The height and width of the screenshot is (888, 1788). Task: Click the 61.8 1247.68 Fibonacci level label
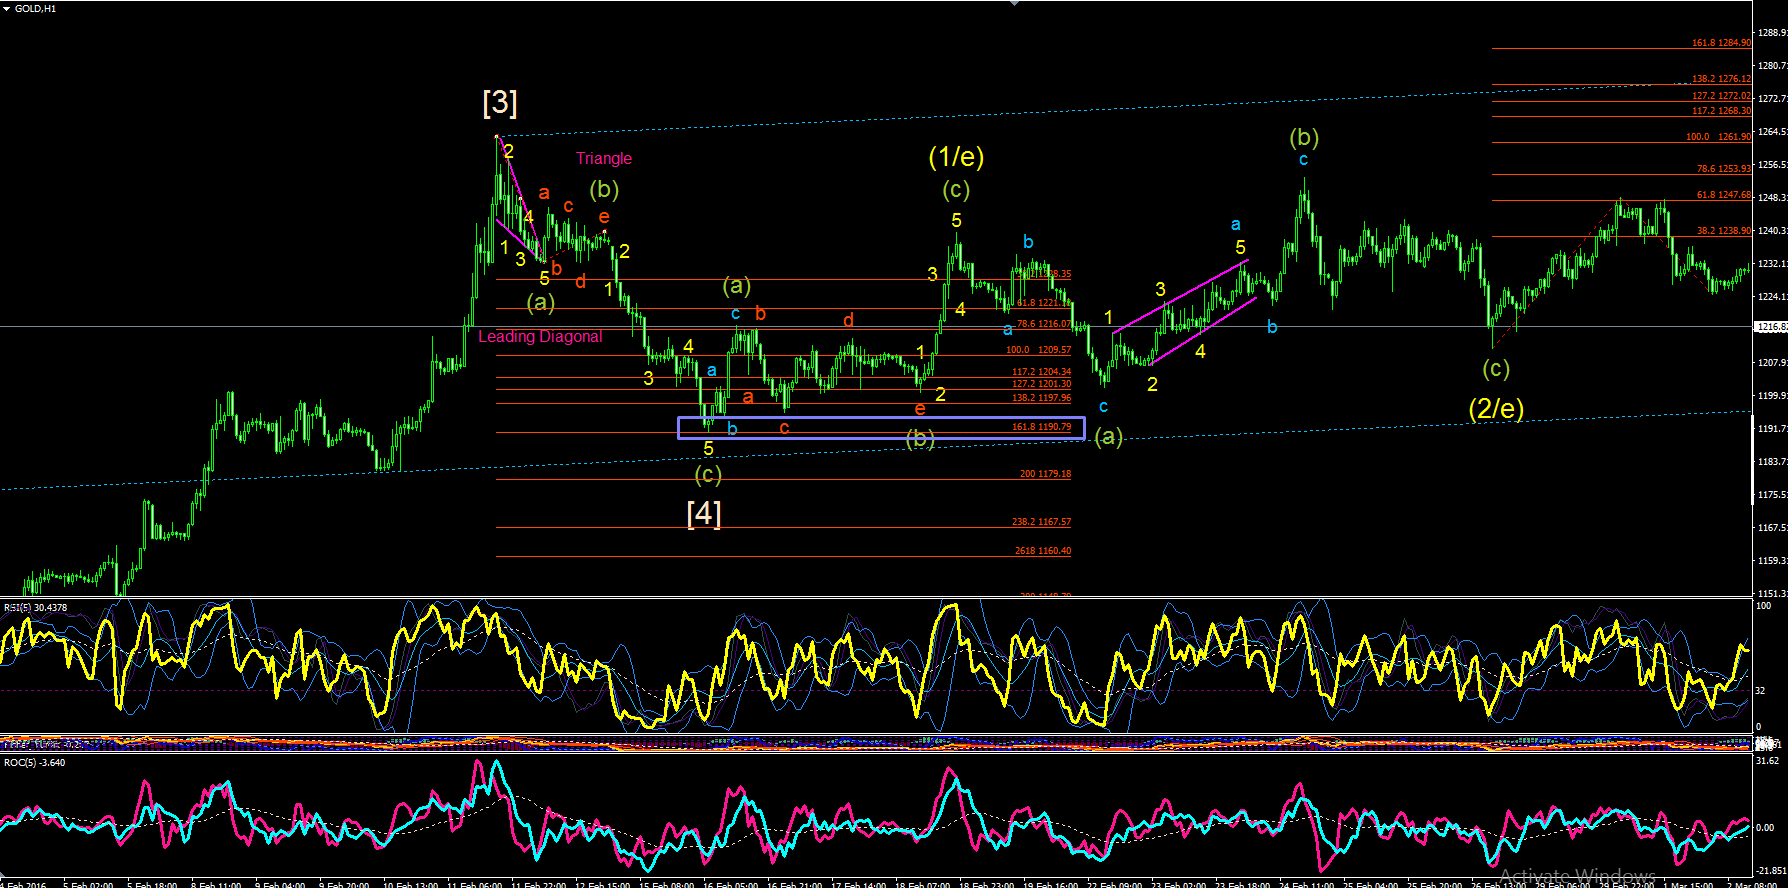pyautogui.click(x=1724, y=195)
